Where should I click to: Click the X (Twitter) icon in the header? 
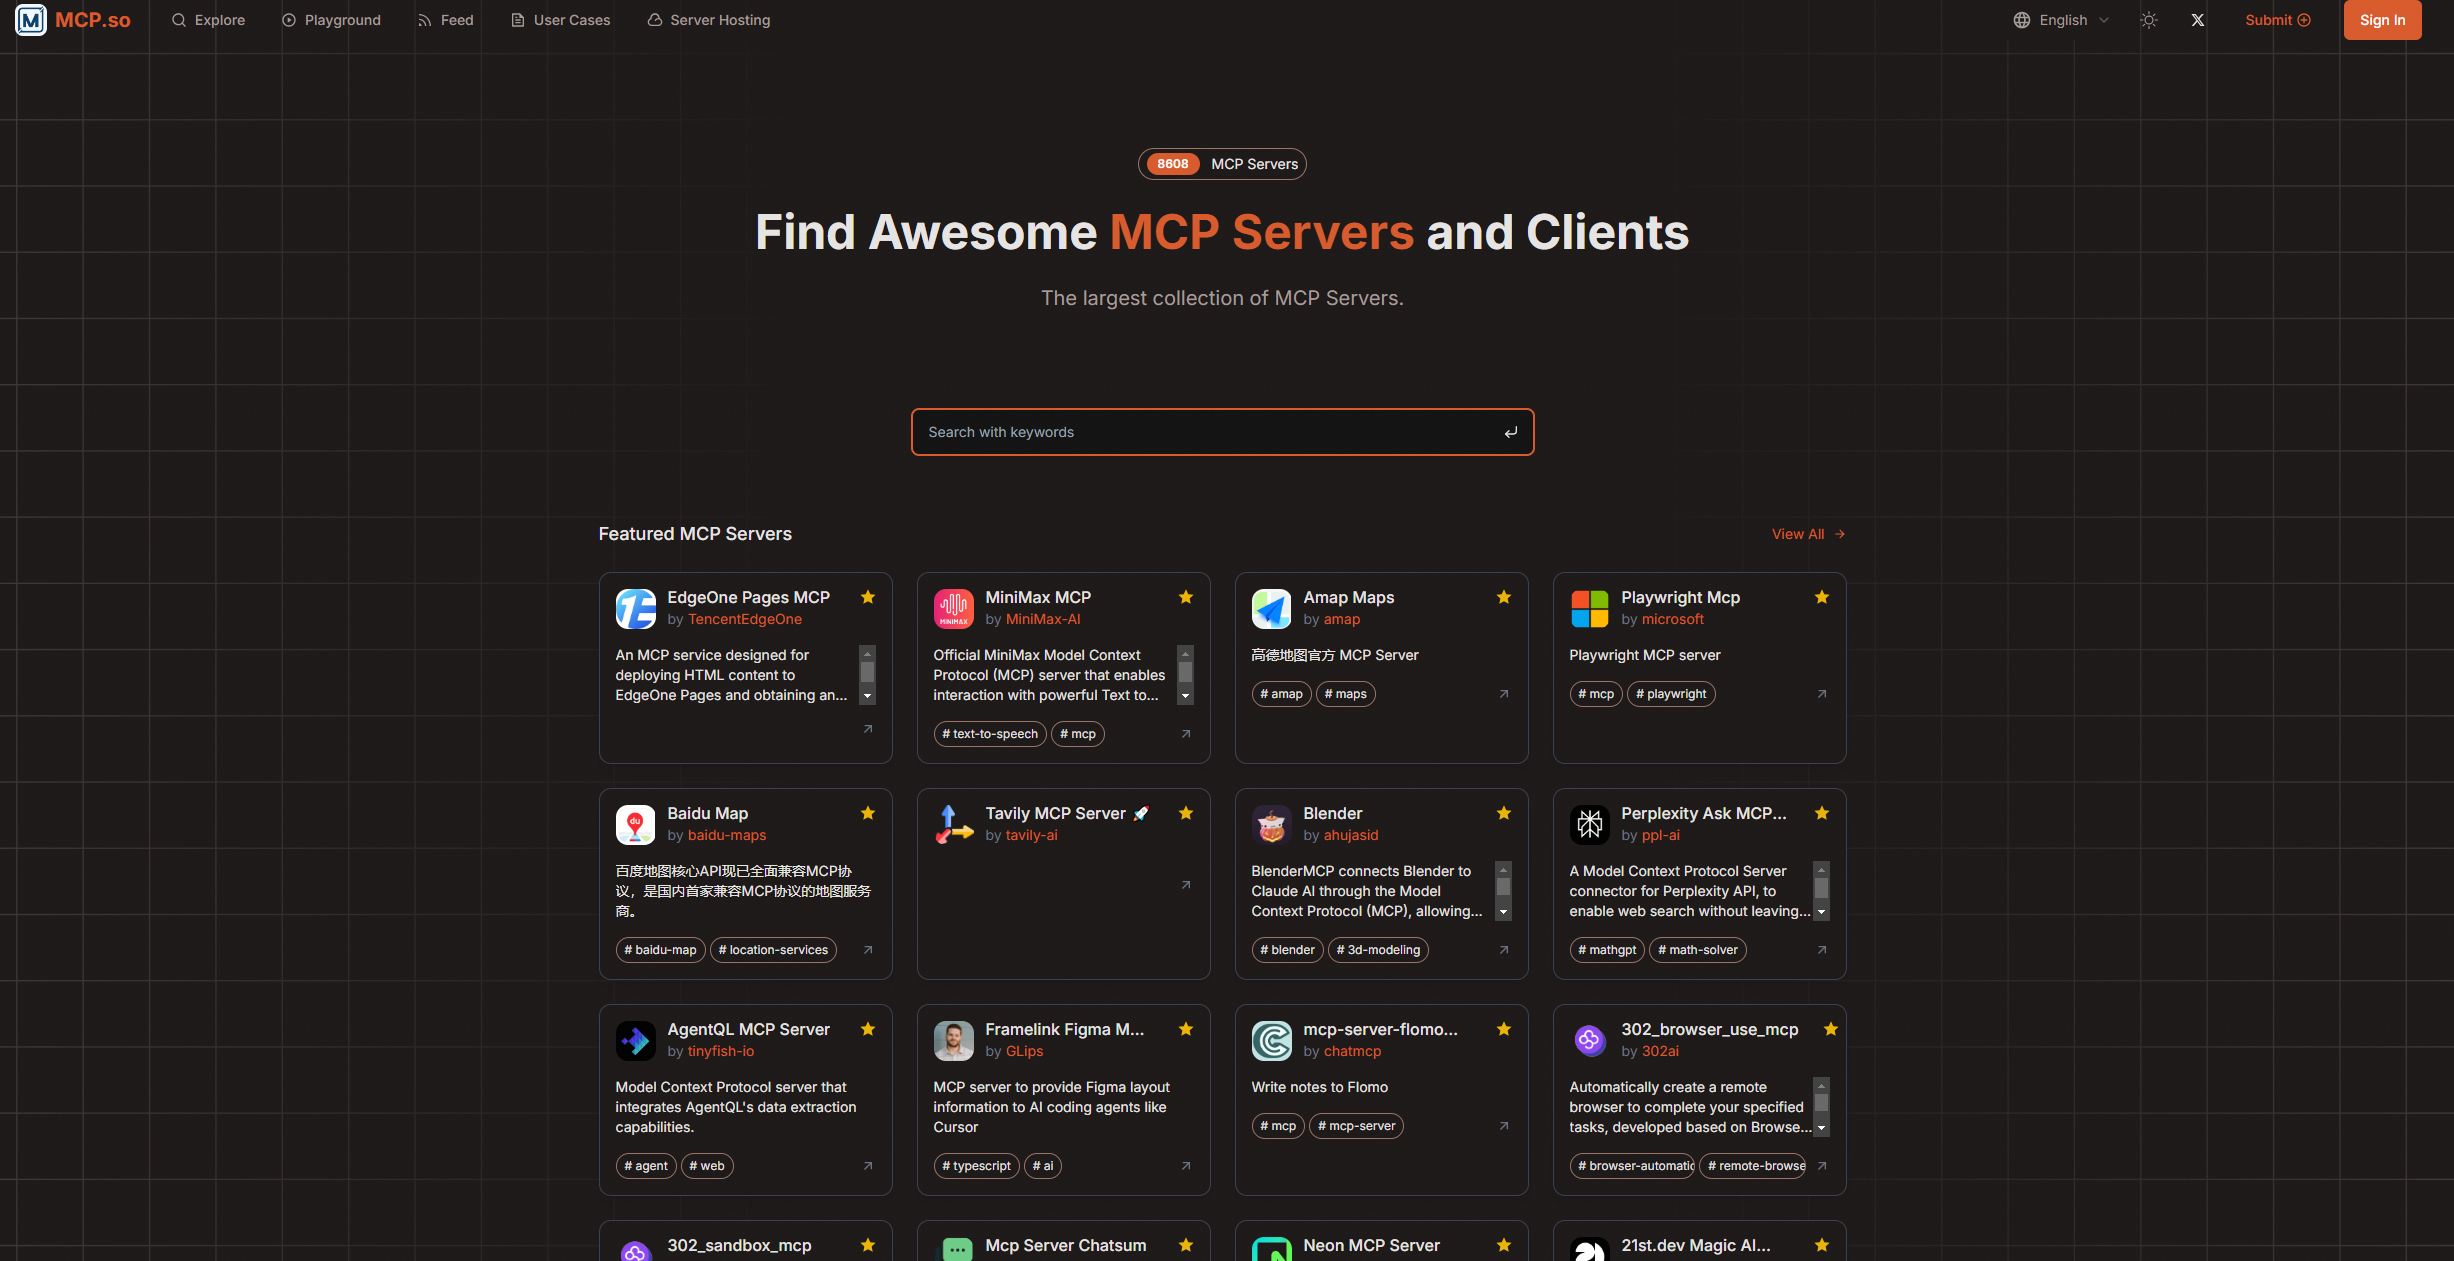[2197, 20]
